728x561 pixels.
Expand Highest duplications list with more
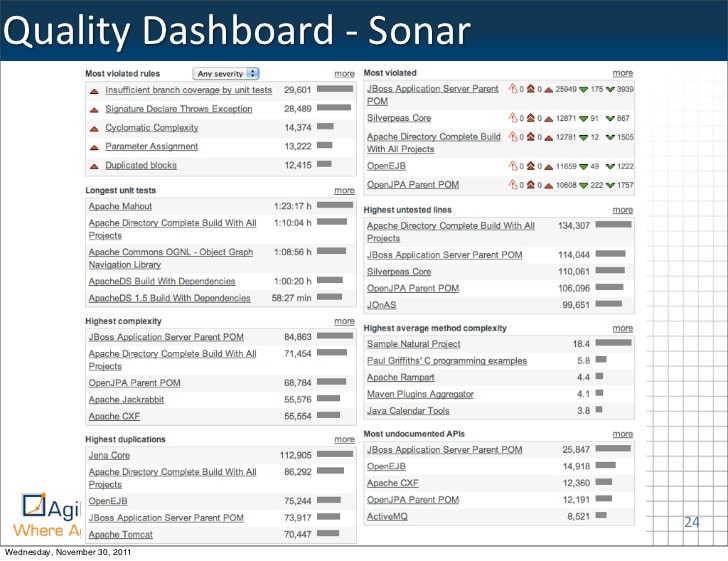click(x=344, y=439)
